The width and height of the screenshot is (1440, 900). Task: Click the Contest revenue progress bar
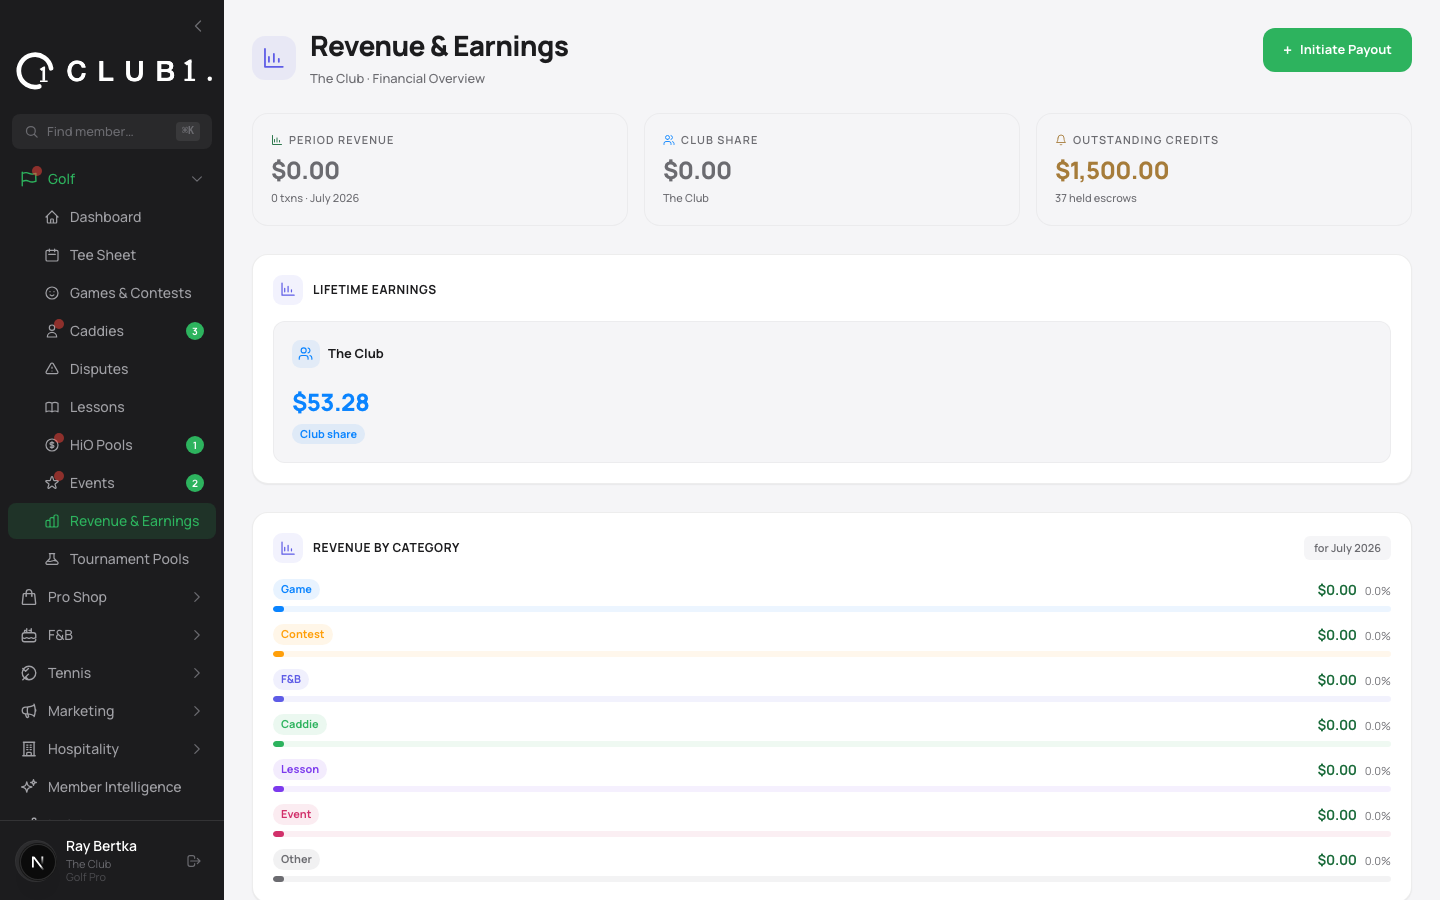point(832,654)
